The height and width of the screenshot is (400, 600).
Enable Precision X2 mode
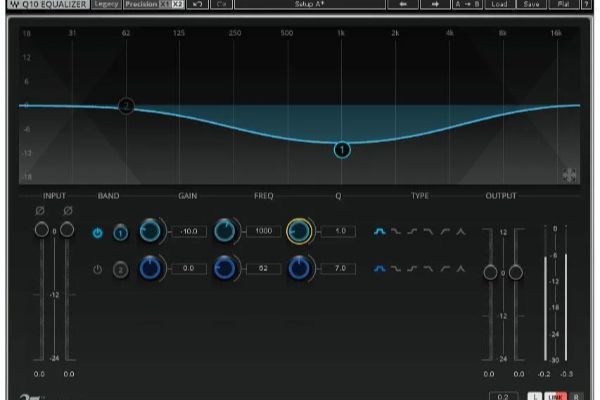tap(178, 4)
